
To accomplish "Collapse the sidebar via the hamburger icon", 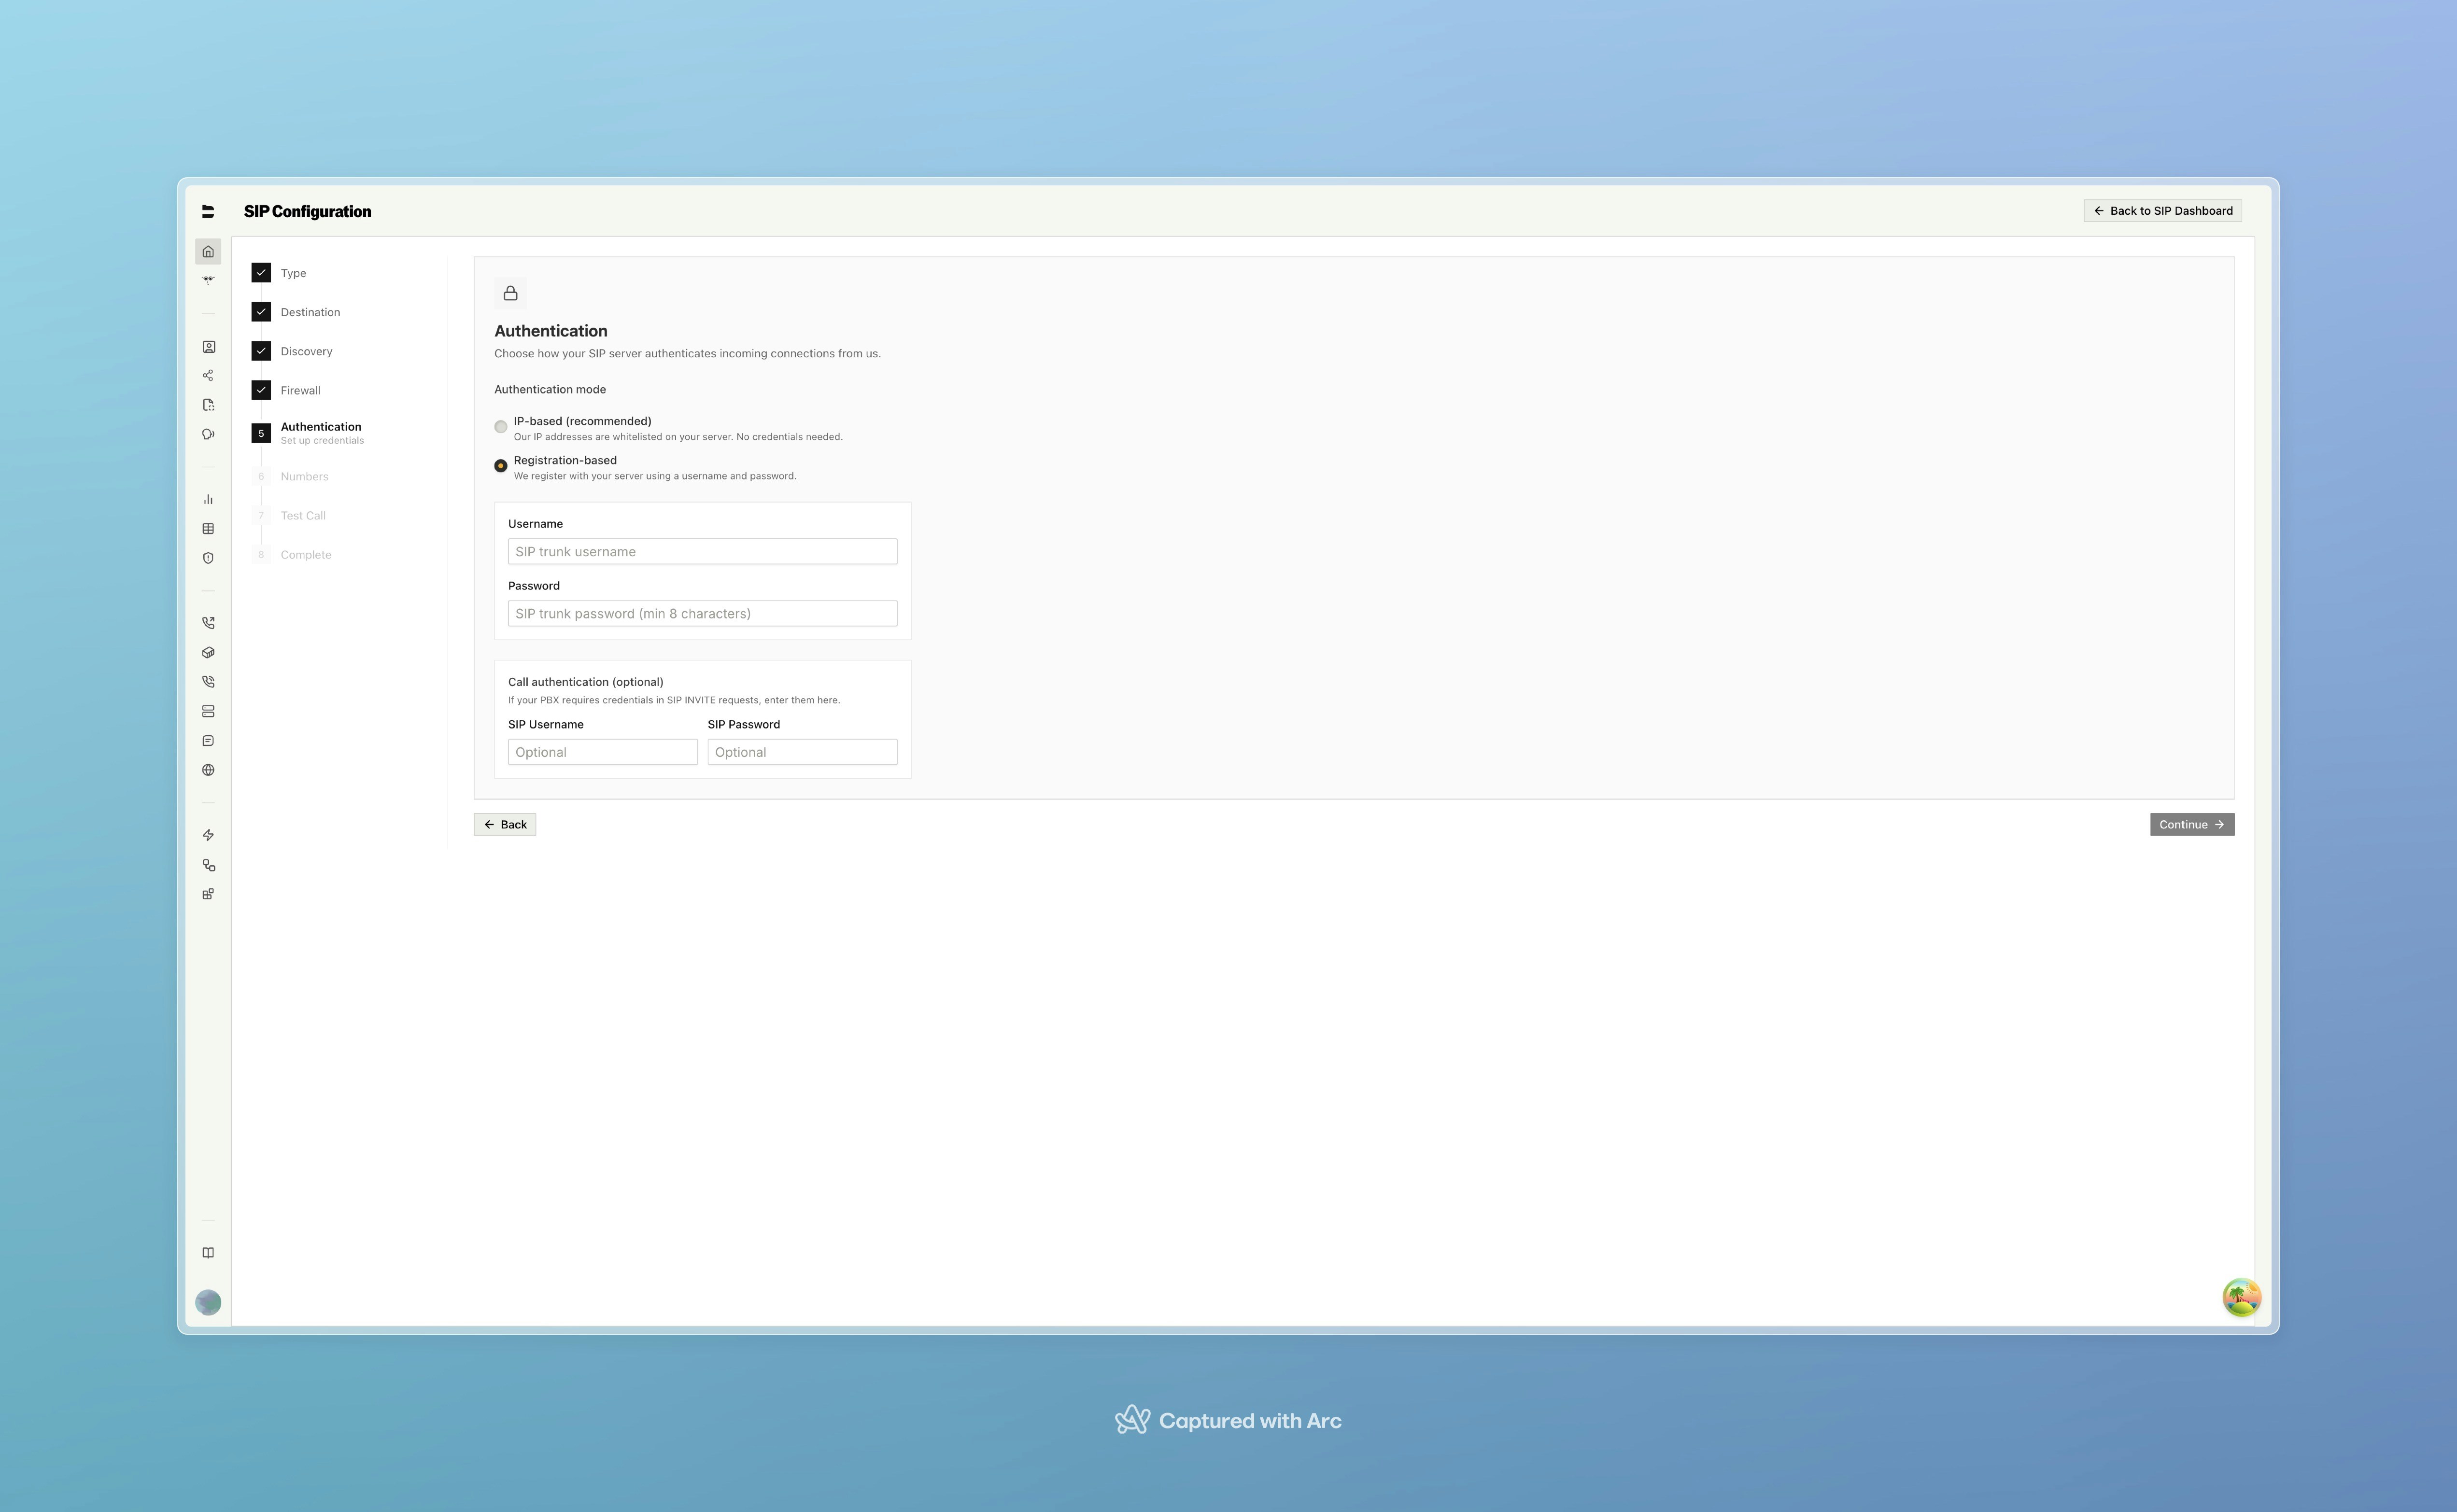I will [x=208, y=211].
